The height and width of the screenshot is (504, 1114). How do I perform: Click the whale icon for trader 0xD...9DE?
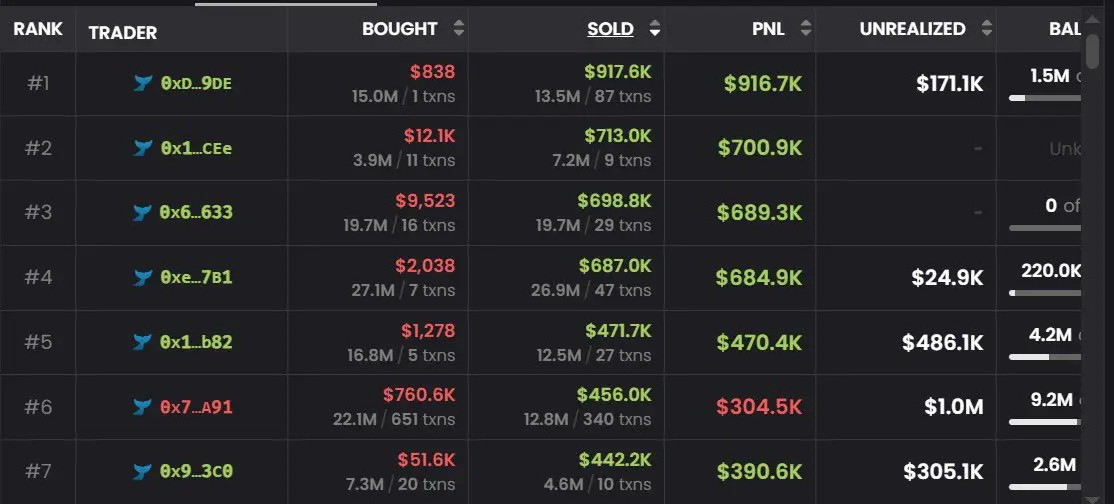(144, 84)
